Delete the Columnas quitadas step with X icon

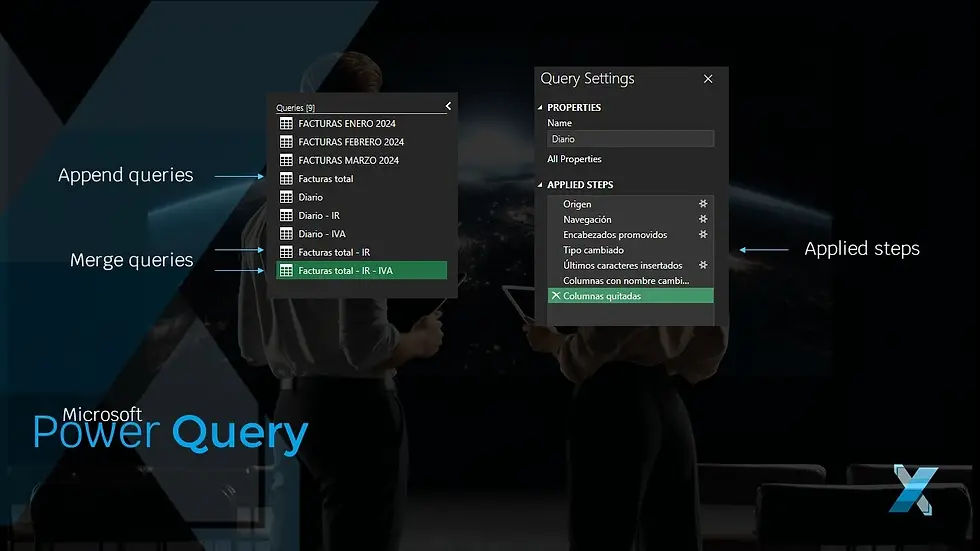pyautogui.click(x=556, y=295)
